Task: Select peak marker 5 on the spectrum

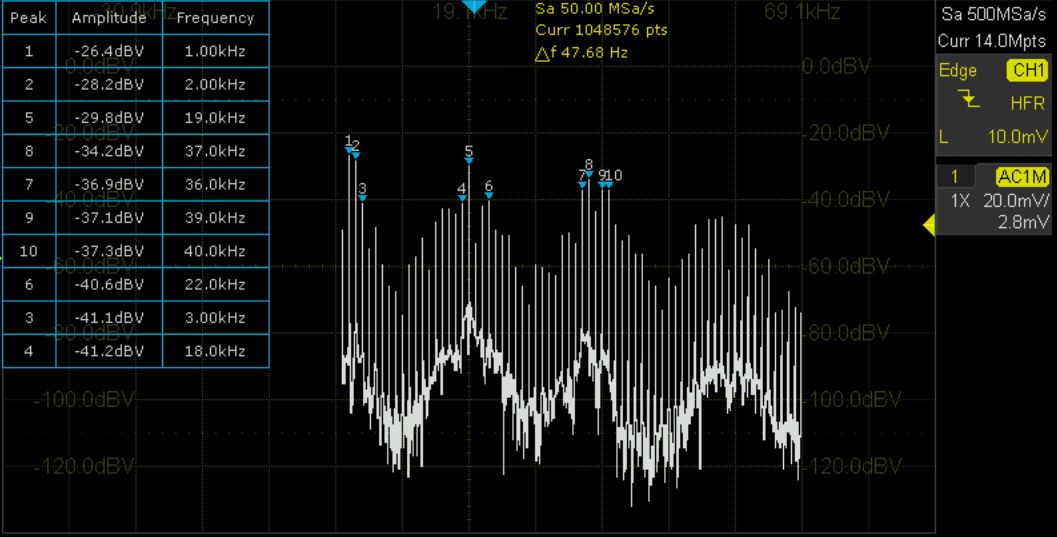Action: tap(469, 159)
